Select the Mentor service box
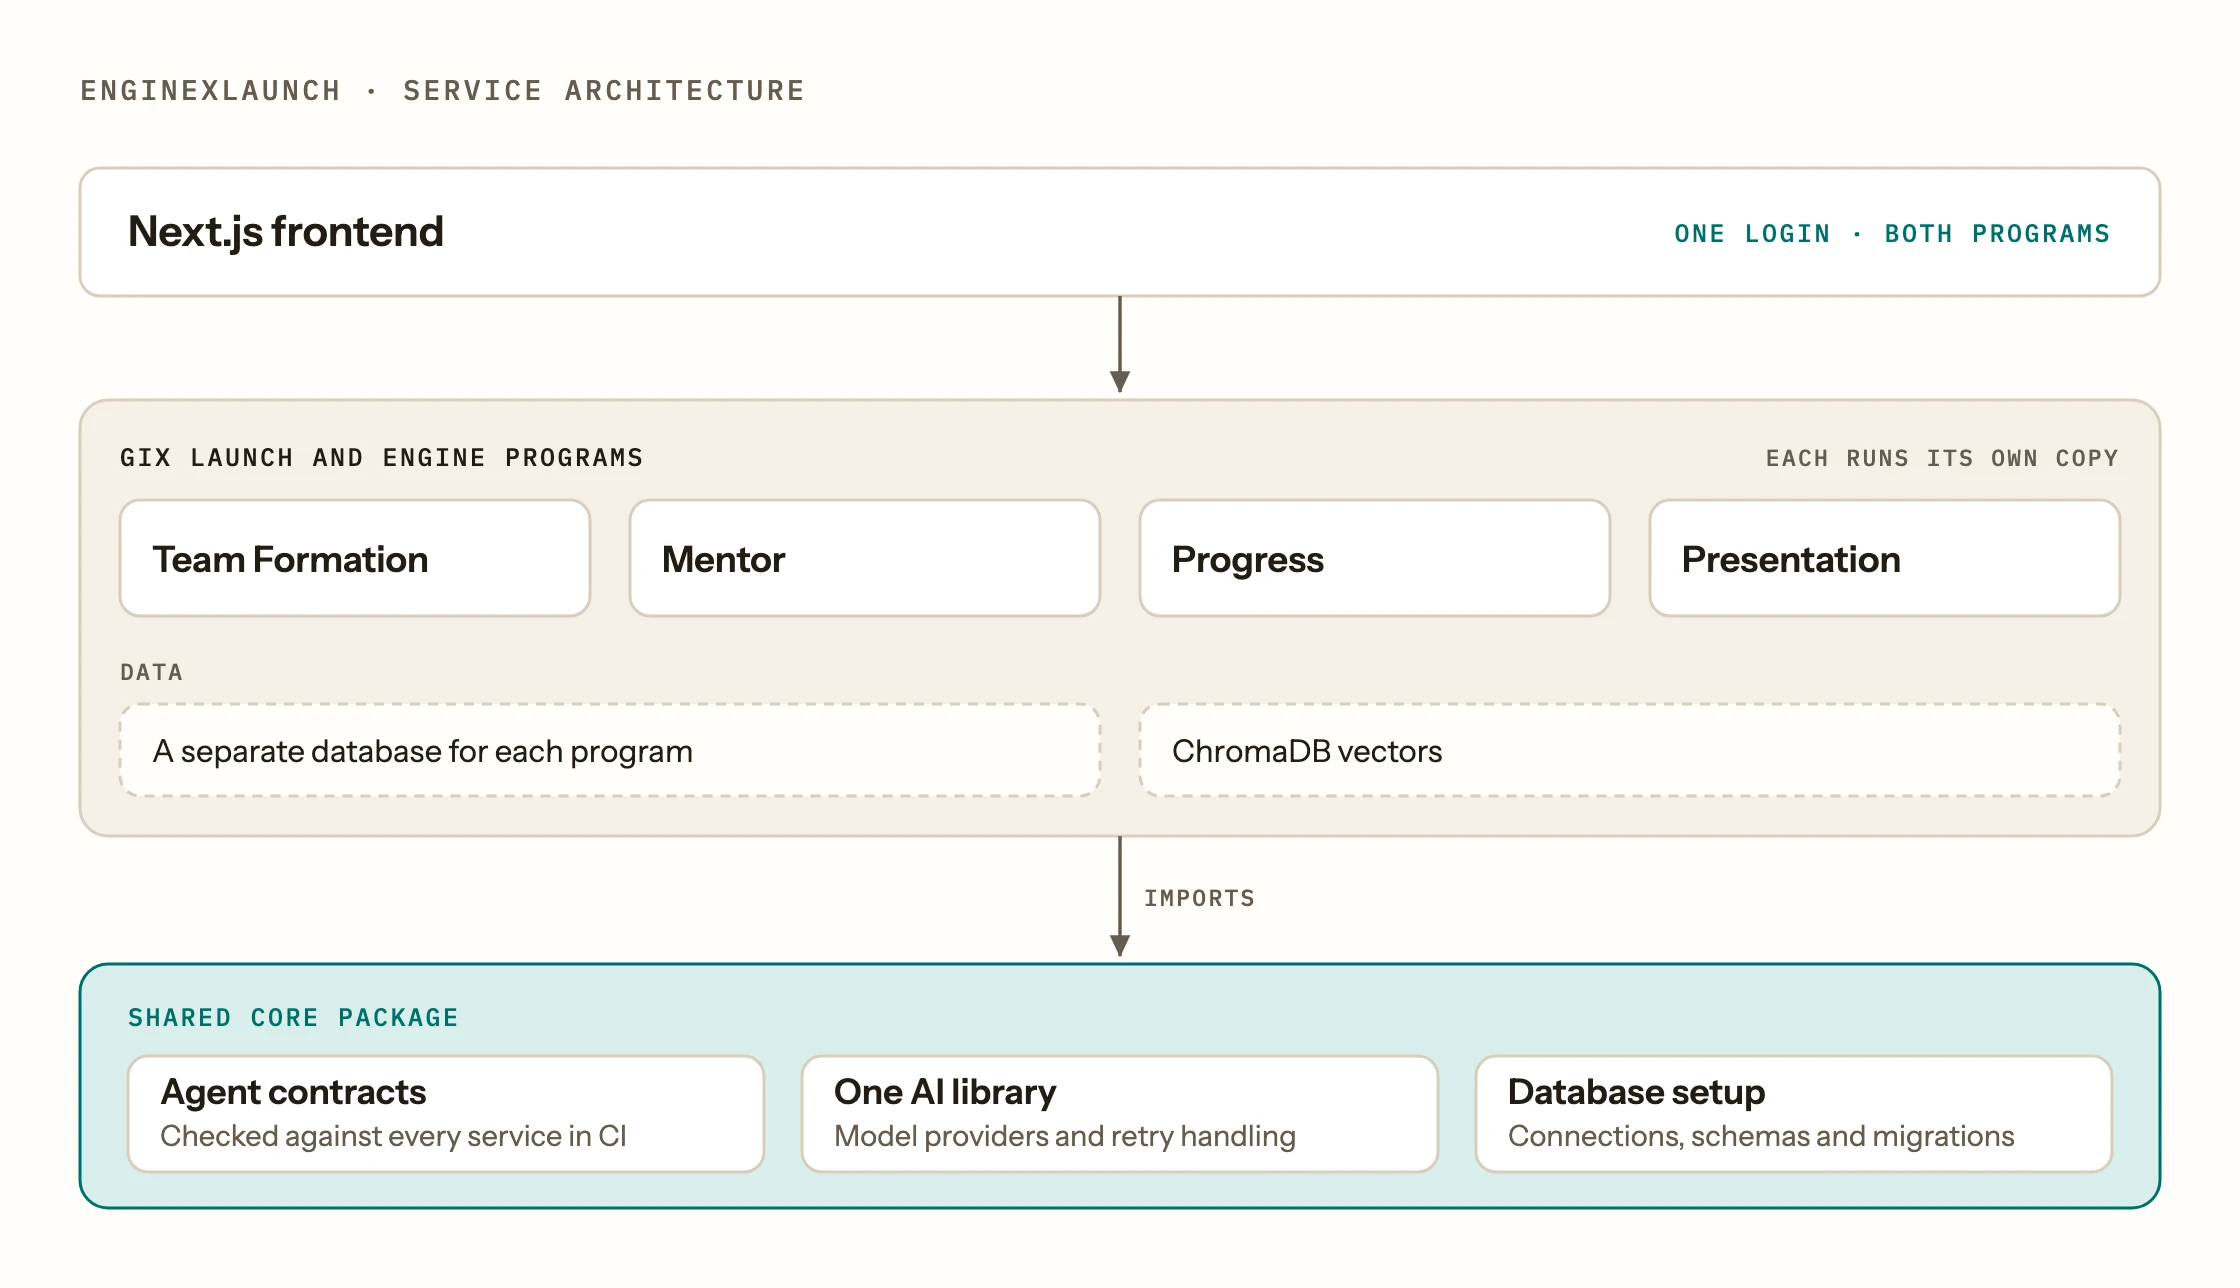The image size is (2240, 1288). tap(865, 559)
